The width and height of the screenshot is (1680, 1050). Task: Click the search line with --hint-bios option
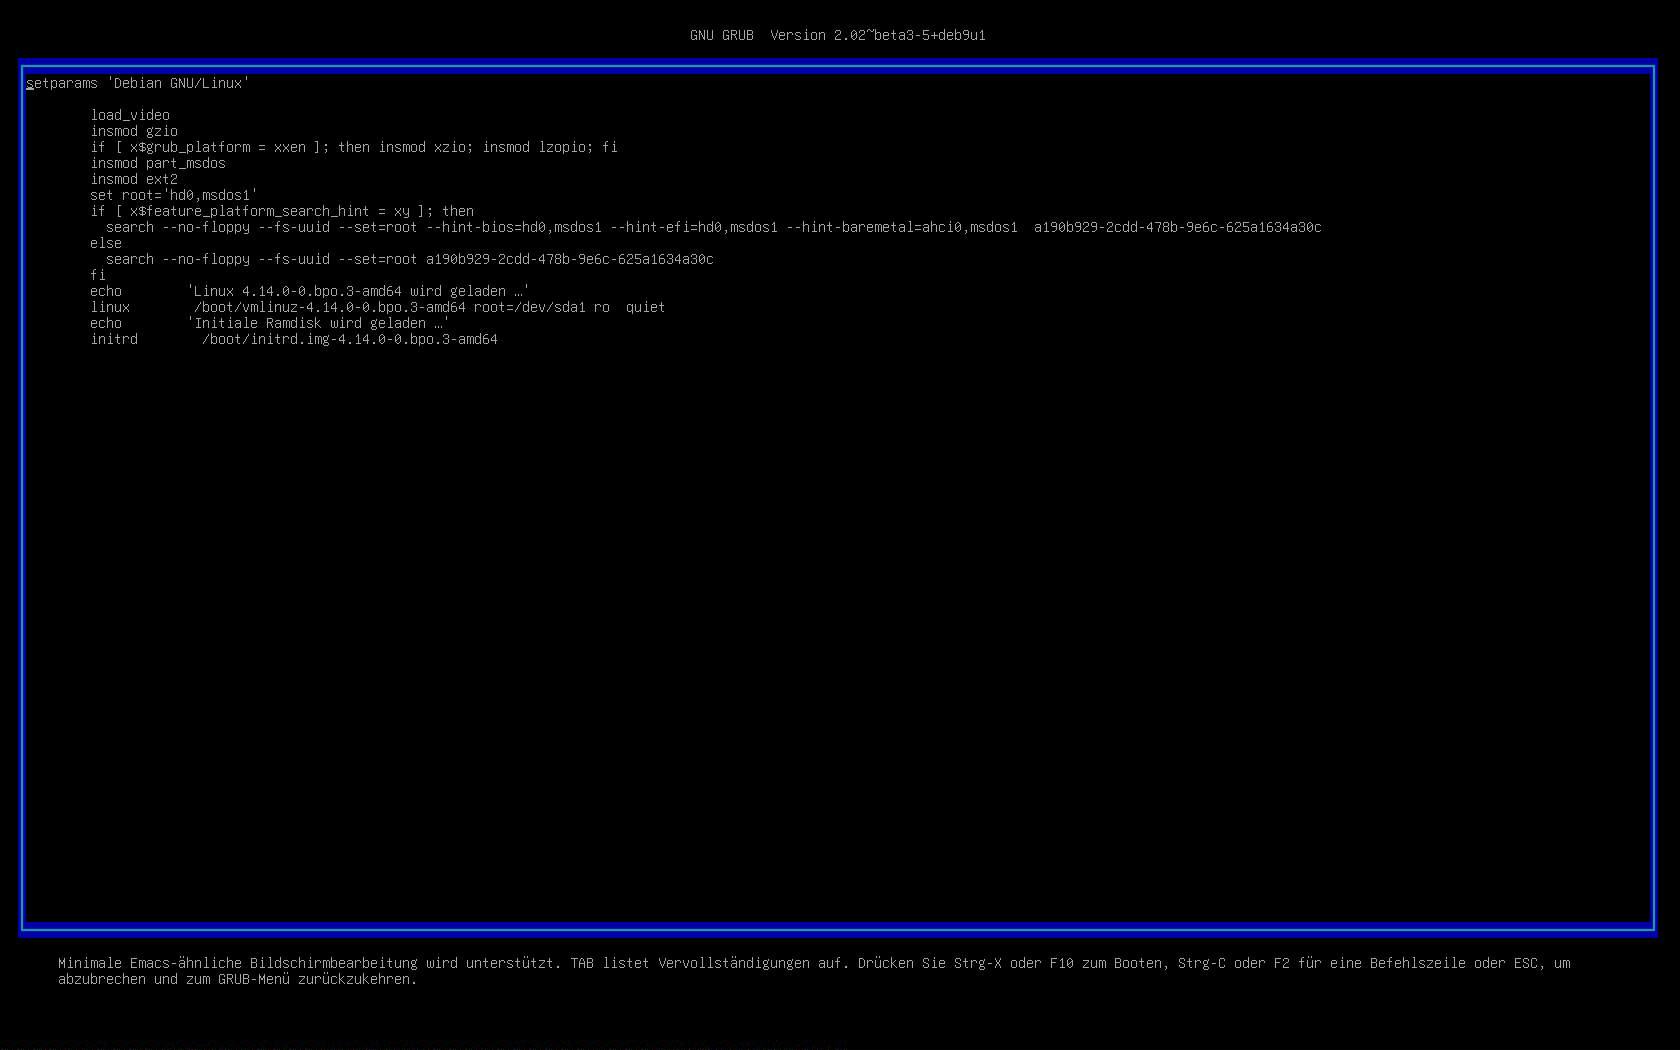coord(714,227)
